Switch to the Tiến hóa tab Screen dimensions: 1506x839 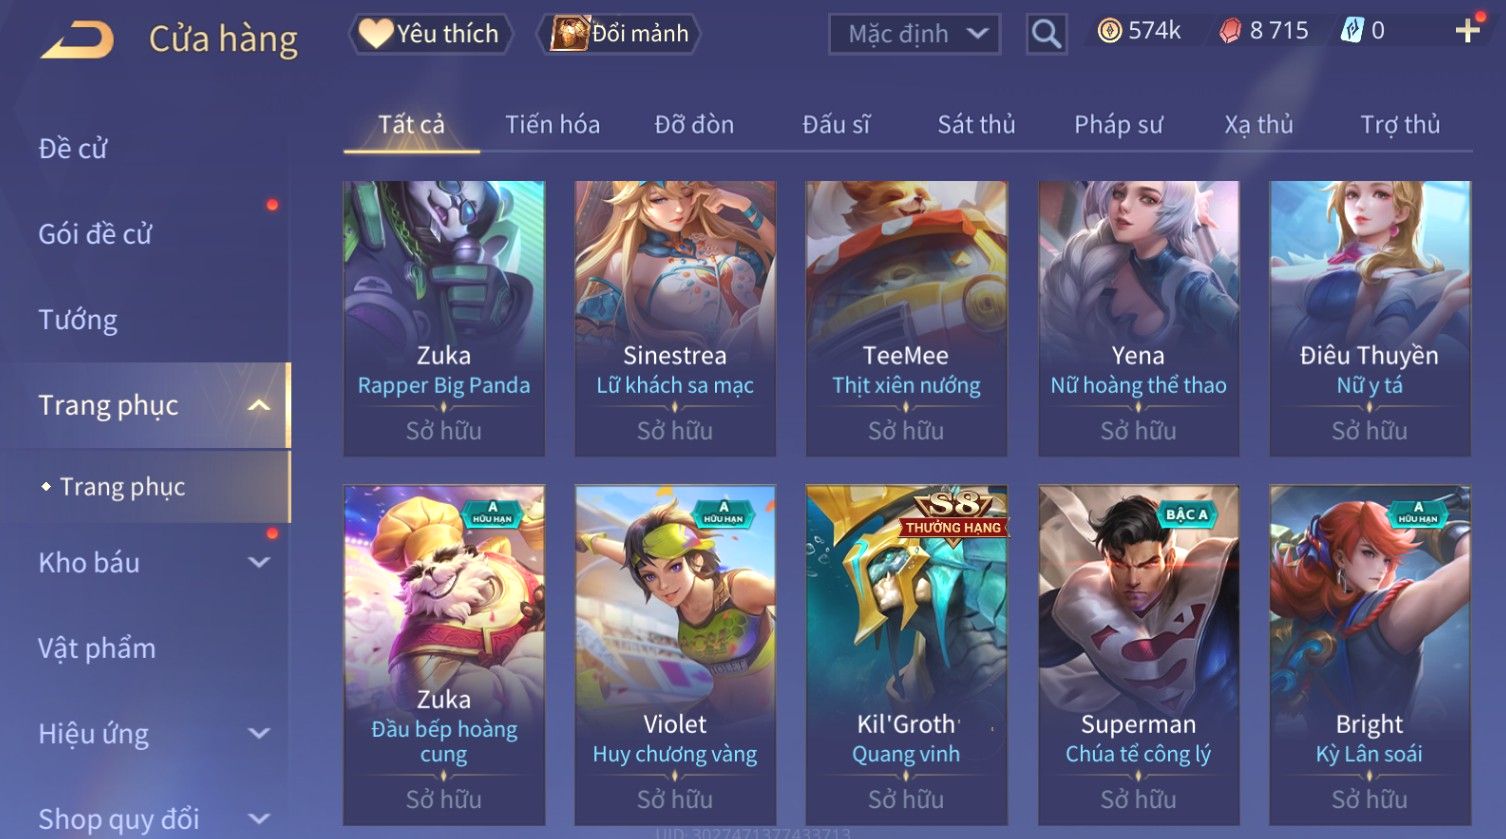[x=552, y=125]
